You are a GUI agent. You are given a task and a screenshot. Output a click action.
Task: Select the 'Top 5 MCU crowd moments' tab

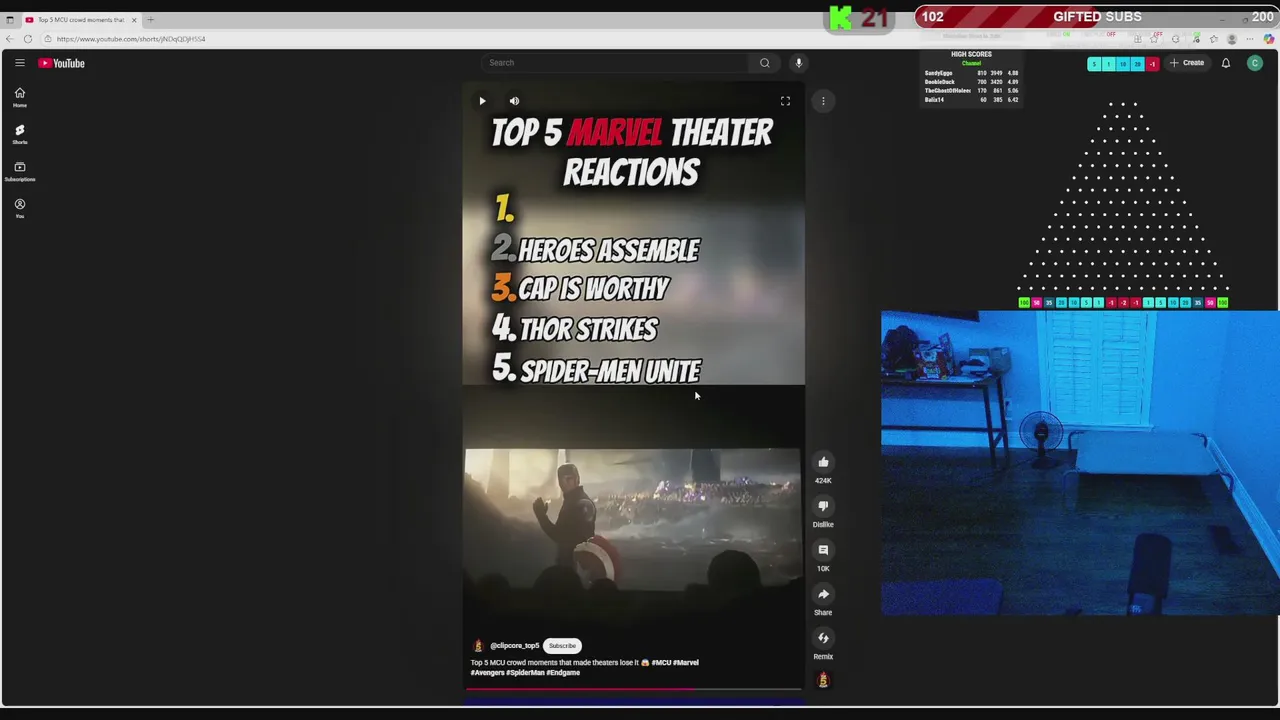click(80, 20)
